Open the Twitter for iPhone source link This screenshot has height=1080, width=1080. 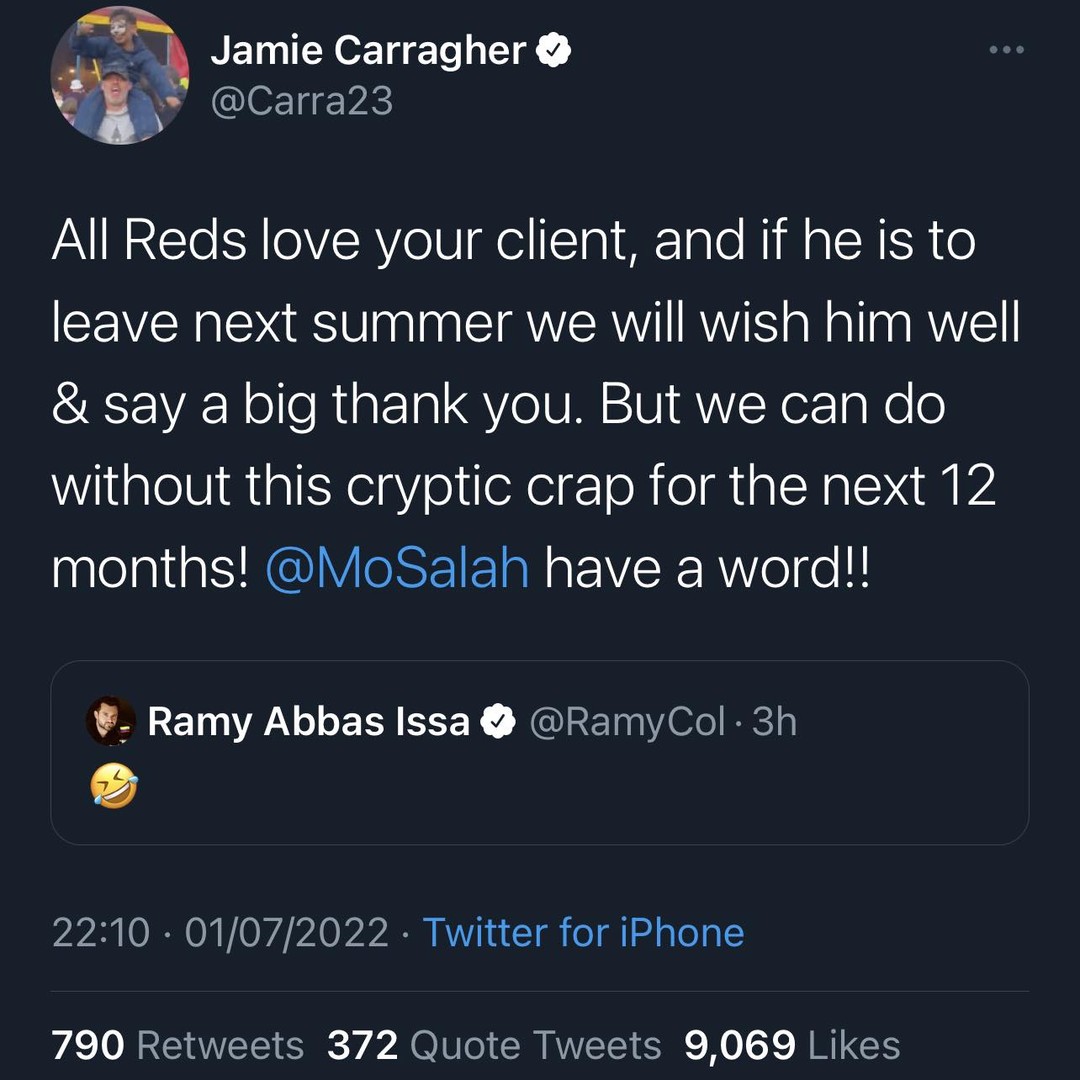coord(583,932)
